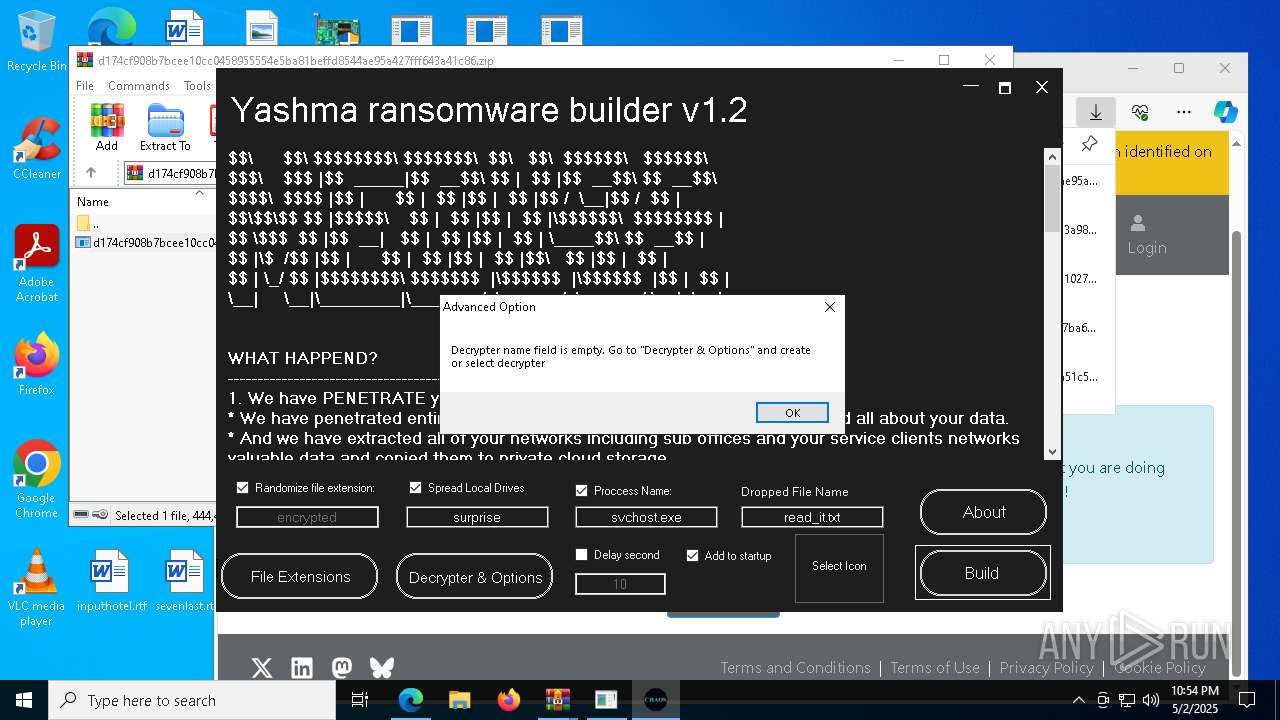Open File Explorer from taskbar
This screenshot has width=1280, height=720.
coord(459,700)
